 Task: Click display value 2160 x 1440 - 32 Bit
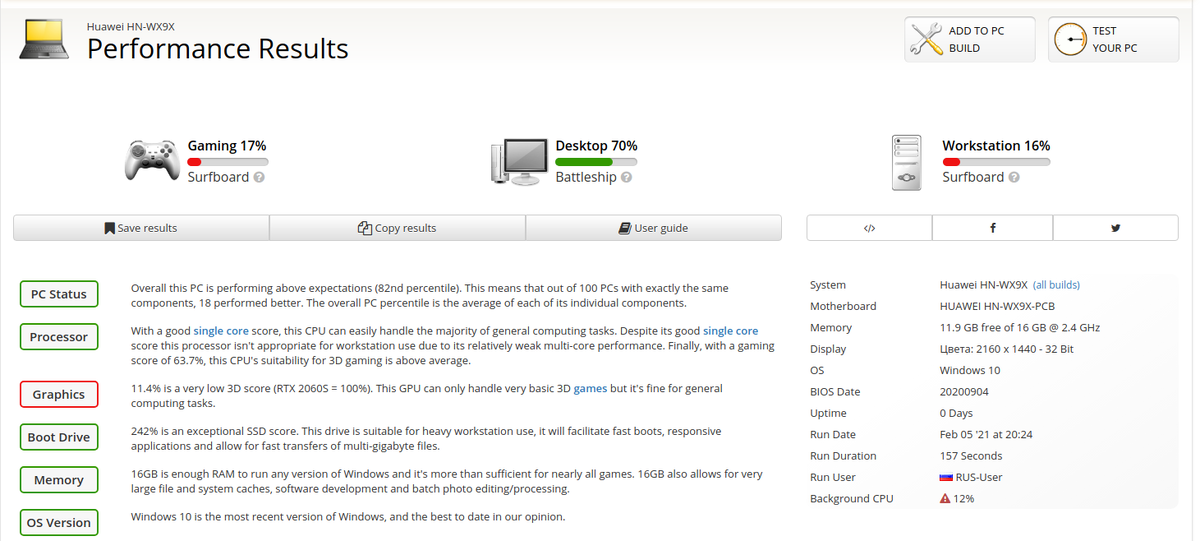1007,349
